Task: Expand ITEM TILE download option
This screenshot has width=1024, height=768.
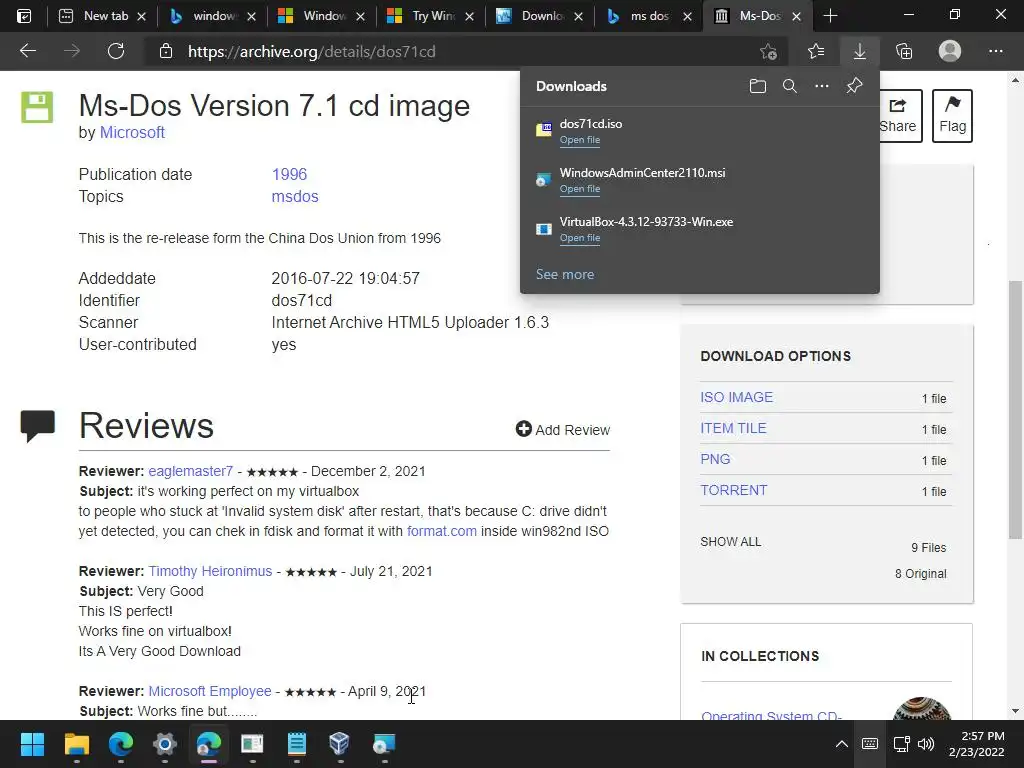Action: [x=733, y=428]
